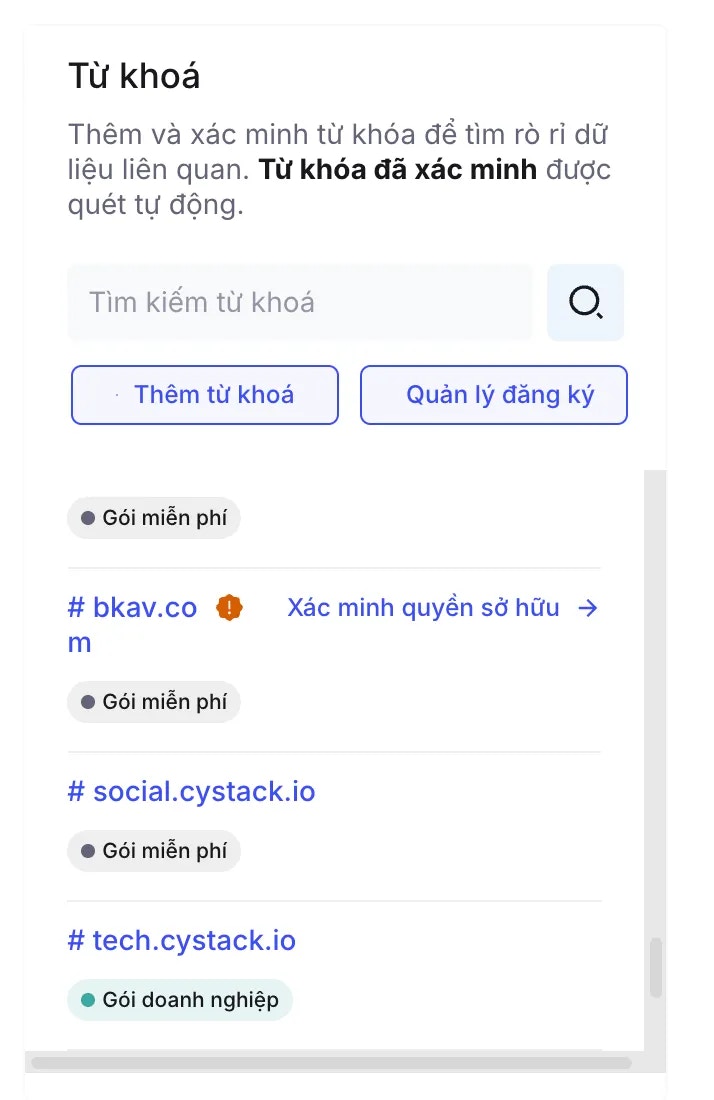The height and width of the screenshot is (1100, 714).
Task: Click the dot in the first Gói miễn phí tag
Action: [88, 518]
